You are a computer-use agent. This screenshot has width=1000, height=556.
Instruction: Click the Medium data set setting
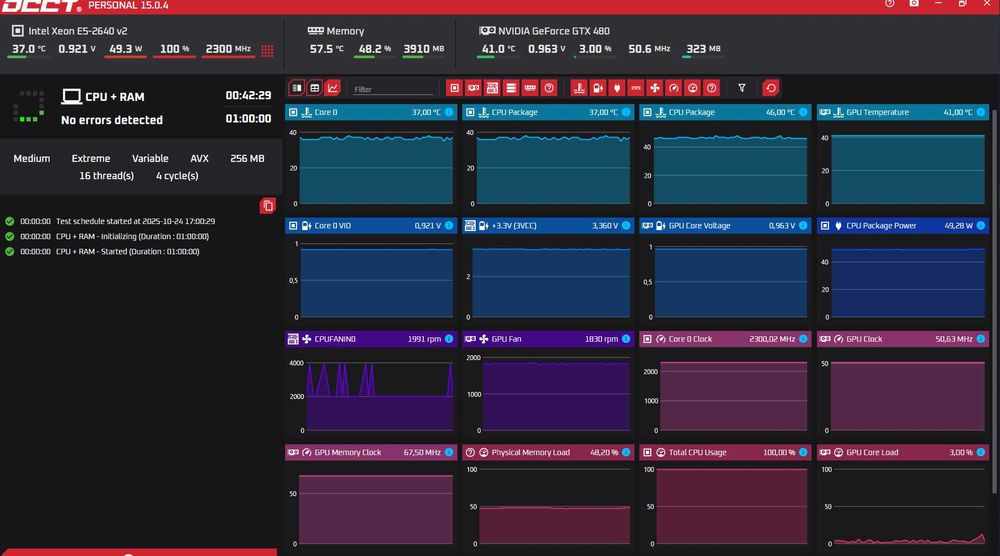pyautogui.click(x=32, y=159)
